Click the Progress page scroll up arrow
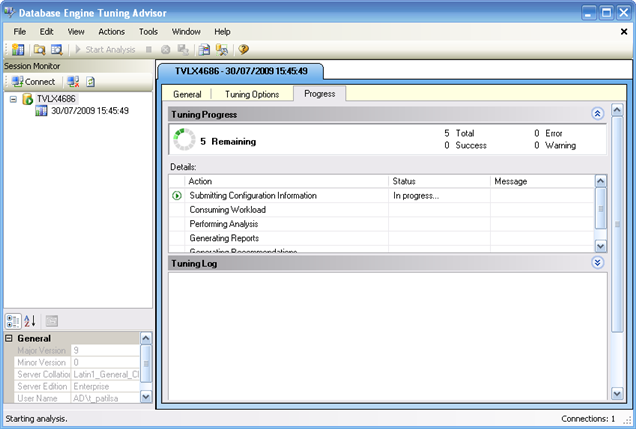 (617, 109)
